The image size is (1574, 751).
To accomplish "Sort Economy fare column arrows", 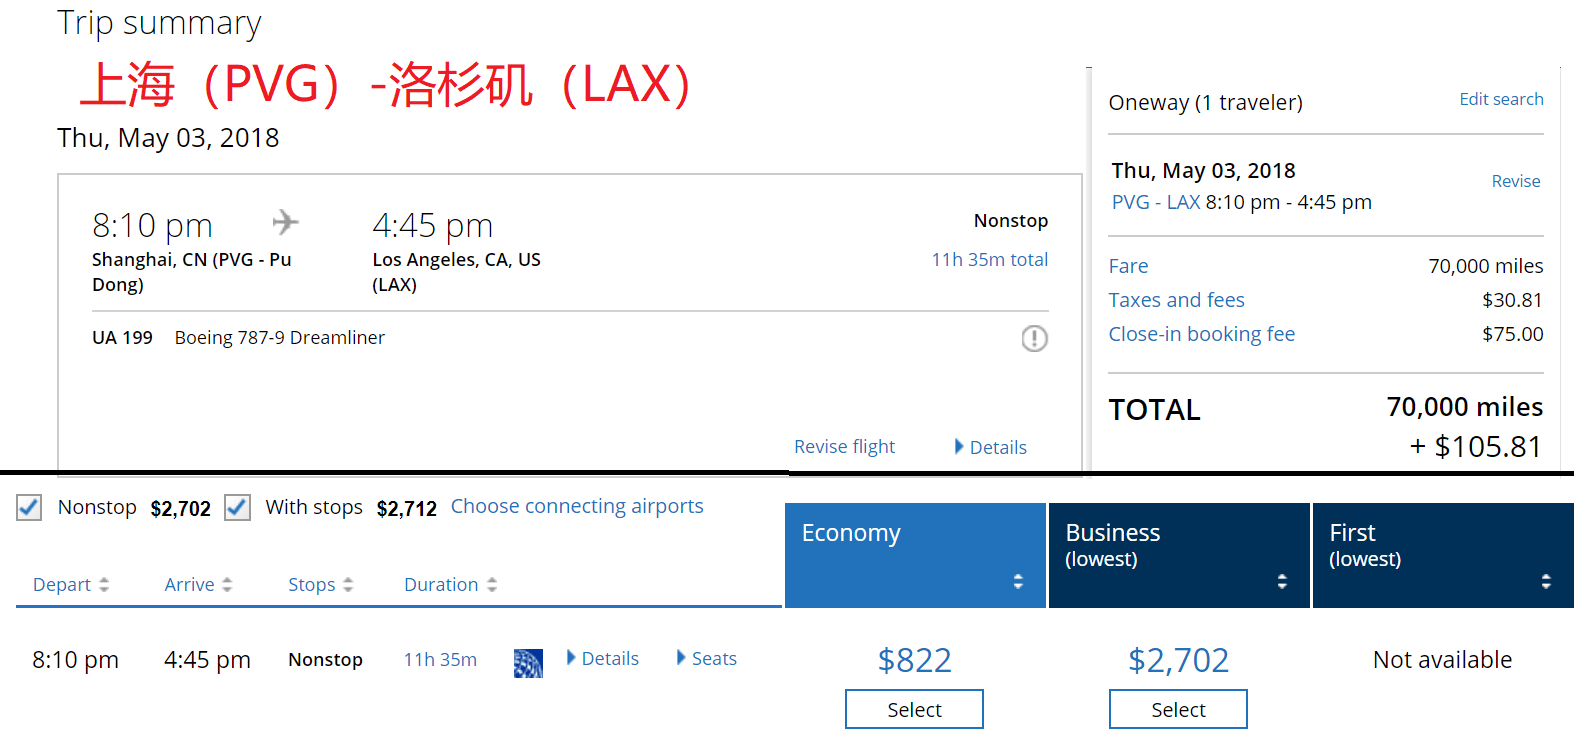I will (1018, 581).
